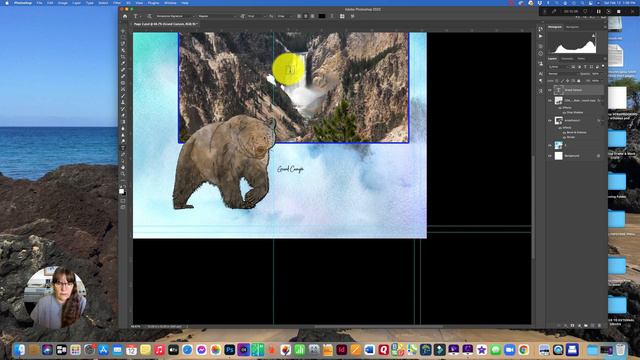Switch to the Paths tab
640x360 pixels.
click(x=581, y=59)
